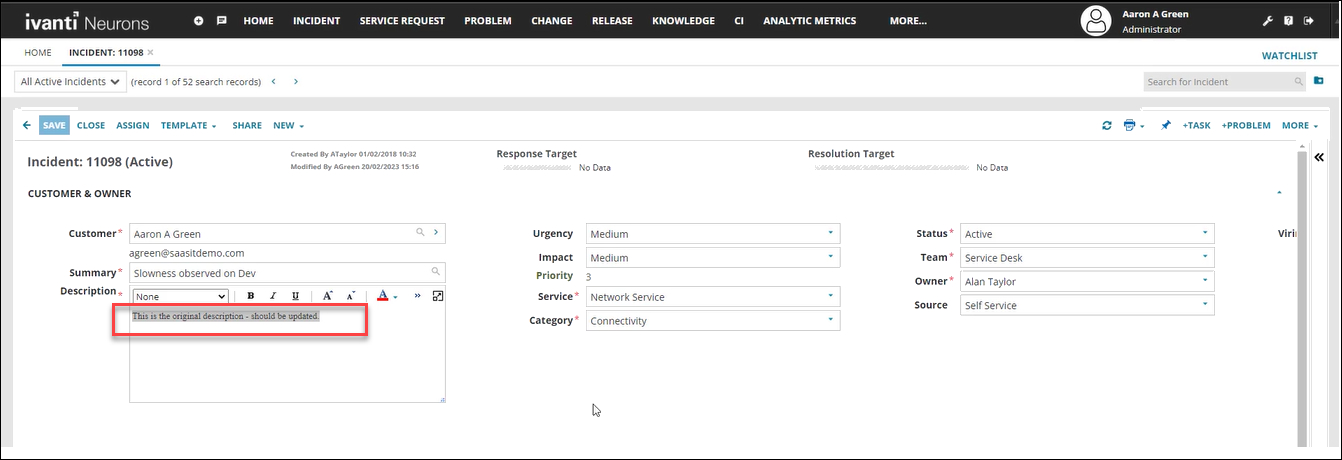Toggle italic formatting in Description editor
The height and width of the screenshot is (460, 1342).
272,297
